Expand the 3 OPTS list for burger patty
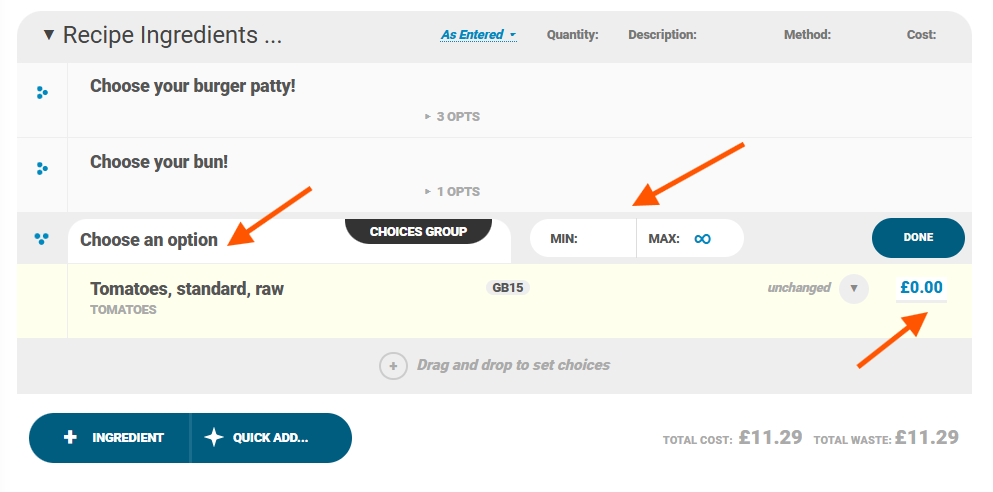The image size is (993, 492). tap(452, 117)
